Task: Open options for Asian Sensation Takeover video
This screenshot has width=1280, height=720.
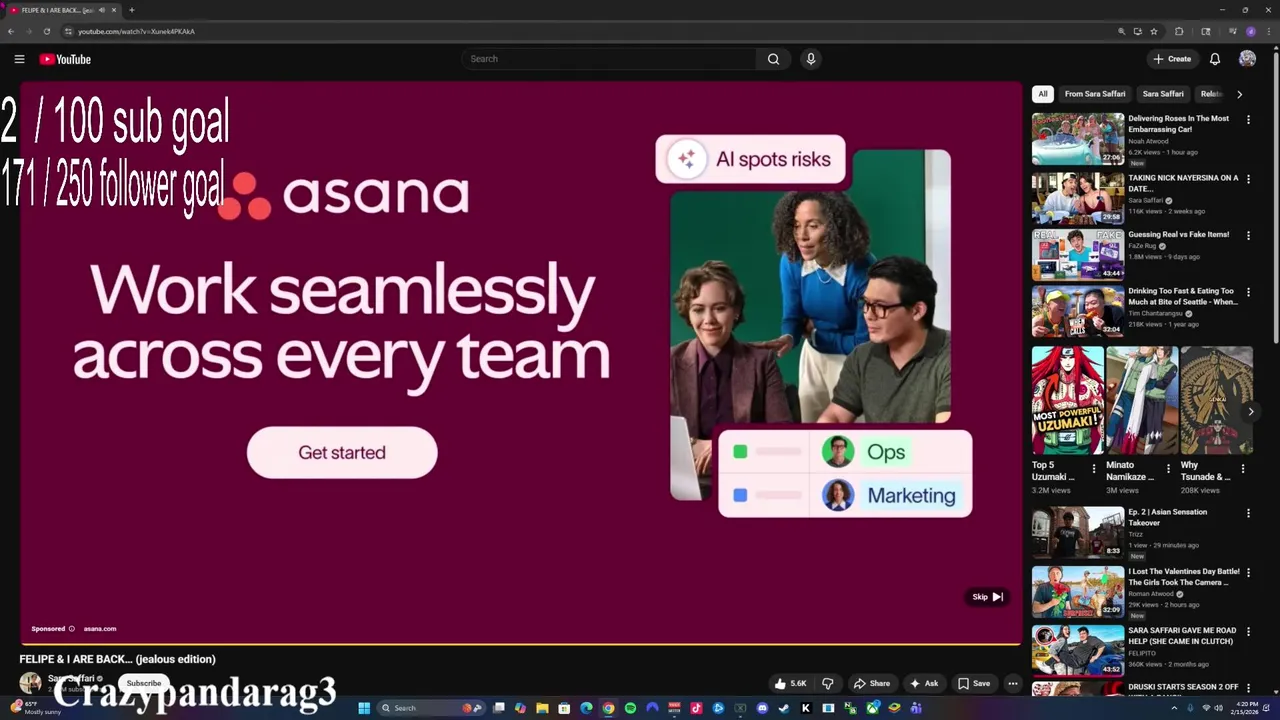Action: point(1248,514)
